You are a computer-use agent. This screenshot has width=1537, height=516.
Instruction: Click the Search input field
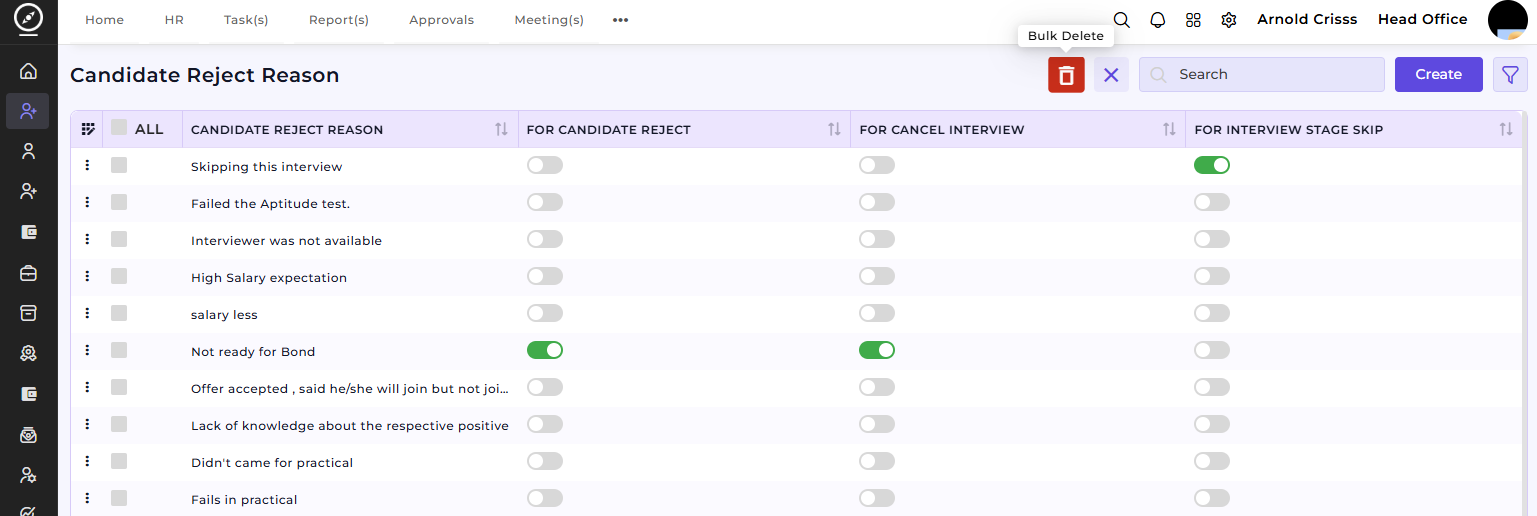tap(1262, 75)
